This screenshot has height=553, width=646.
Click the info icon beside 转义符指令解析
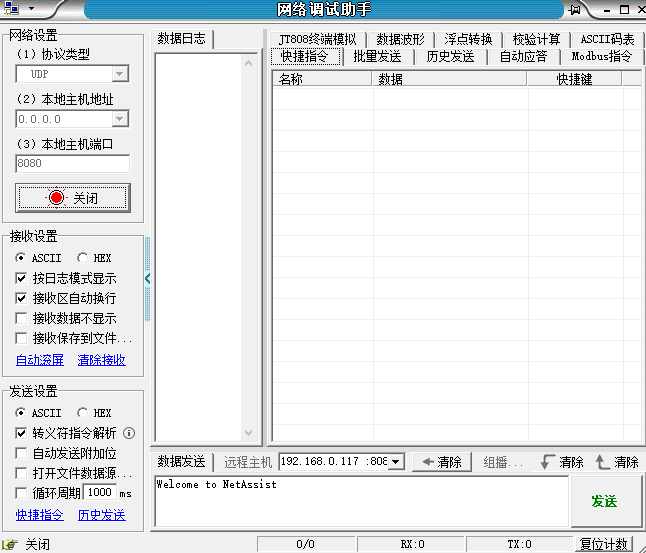[129, 433]
